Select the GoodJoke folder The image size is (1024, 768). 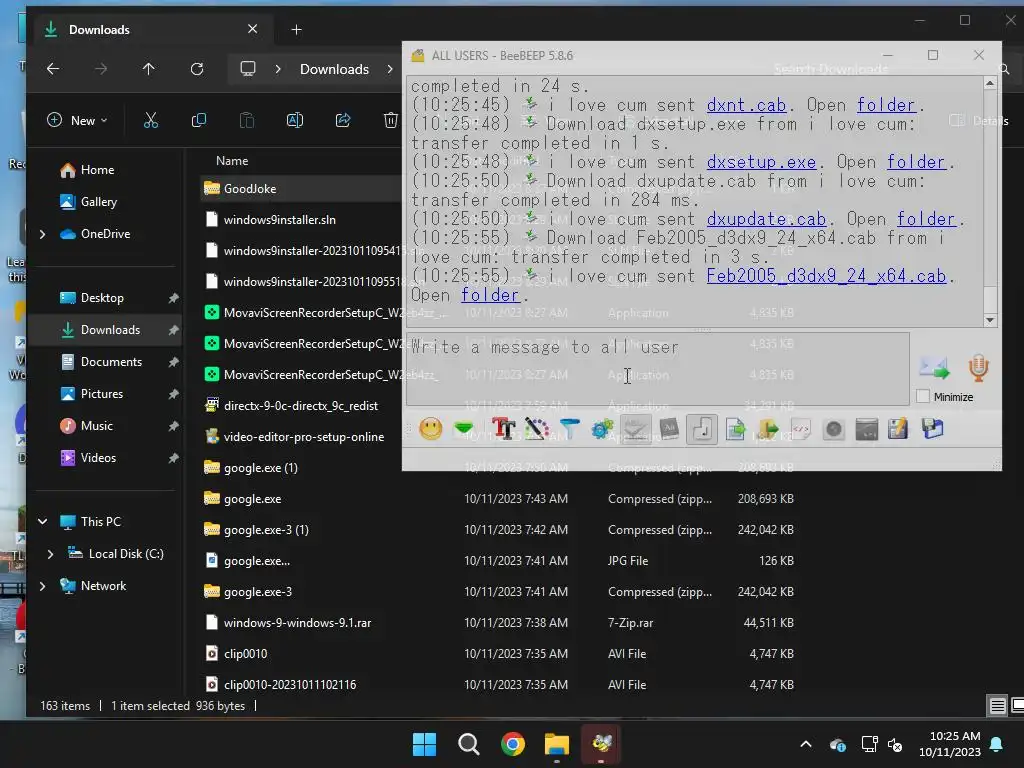click(x=249, y=189)
